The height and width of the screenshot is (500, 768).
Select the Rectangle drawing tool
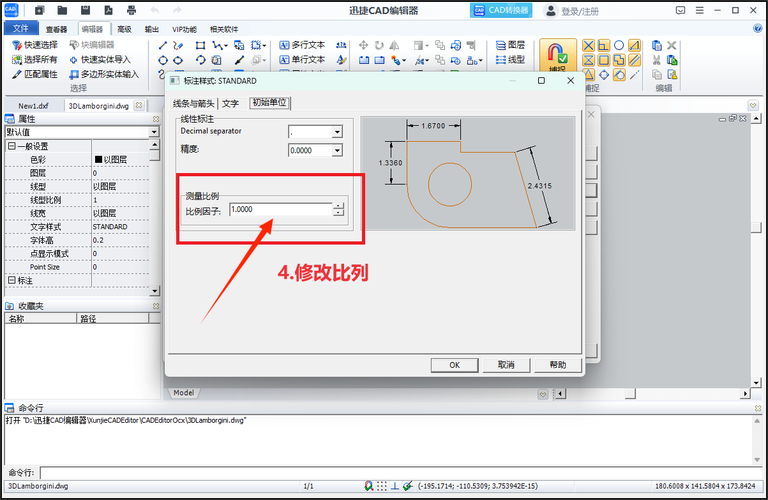pos(200,46)
